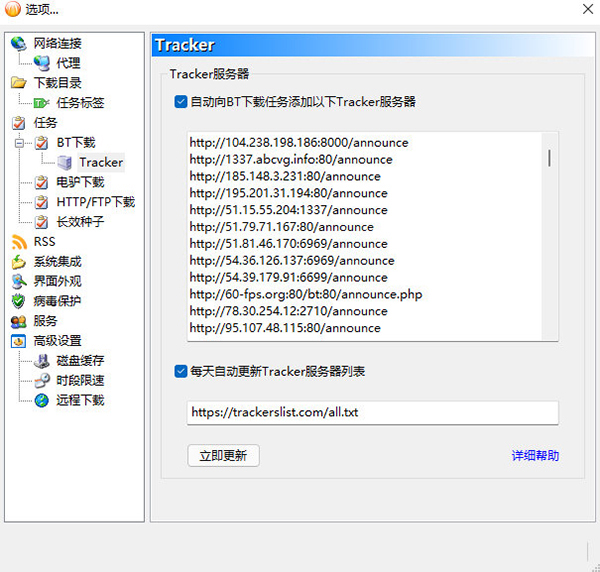Open the HTTP/FTP下载 settings page
Viewport: 600px width, 572px height.
click(x=95, y=202)
